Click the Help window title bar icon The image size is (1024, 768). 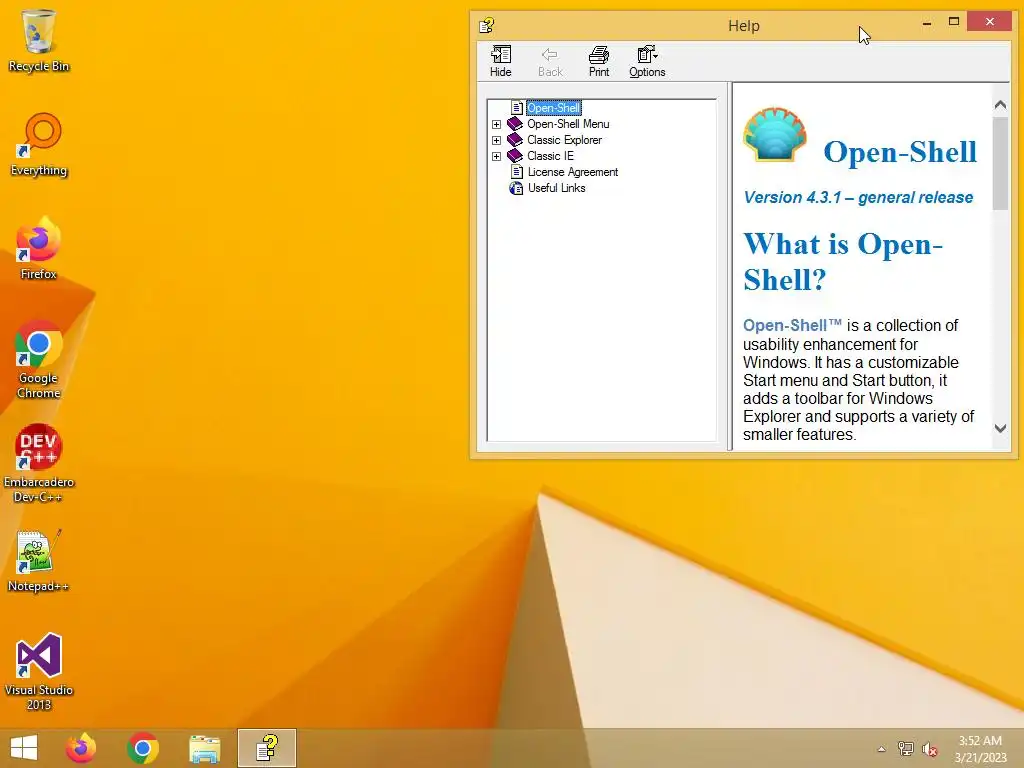point(487,25)
